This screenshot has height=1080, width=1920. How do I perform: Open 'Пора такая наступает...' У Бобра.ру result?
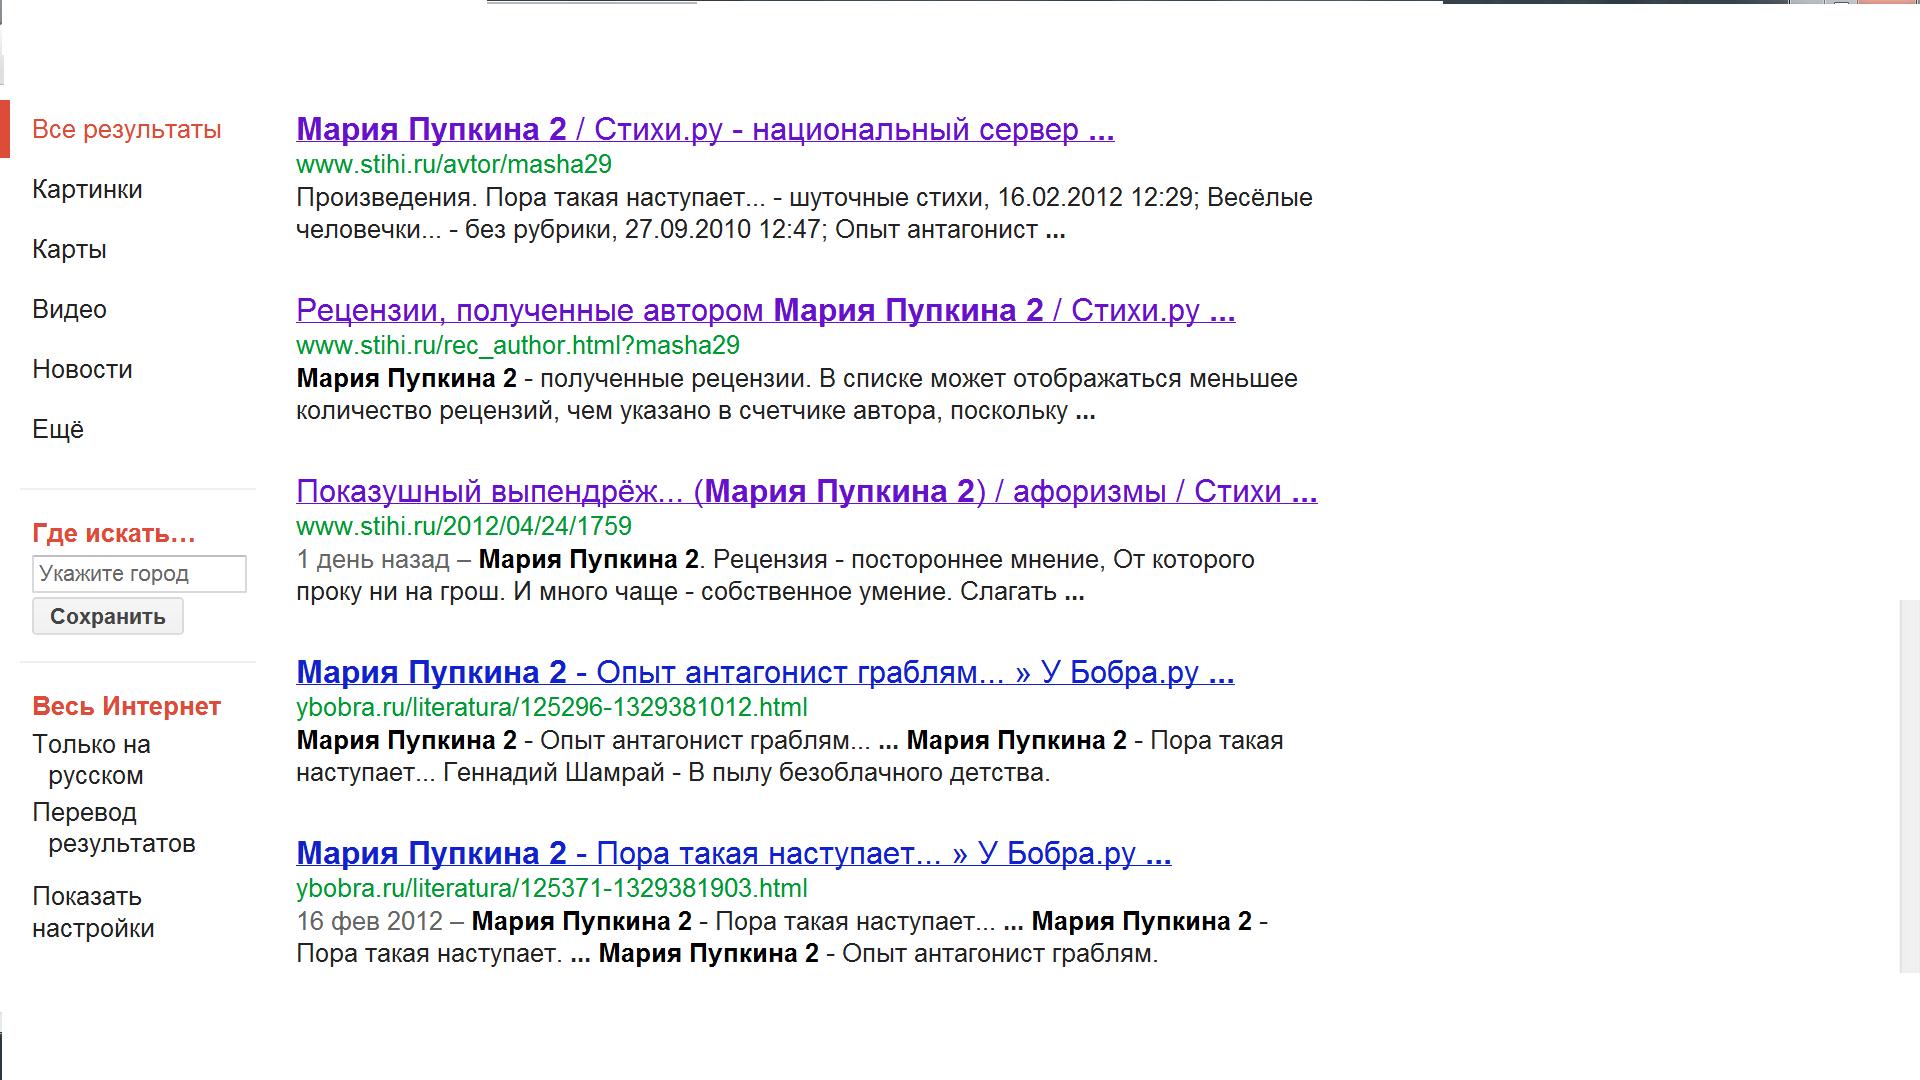pos(734,854)
